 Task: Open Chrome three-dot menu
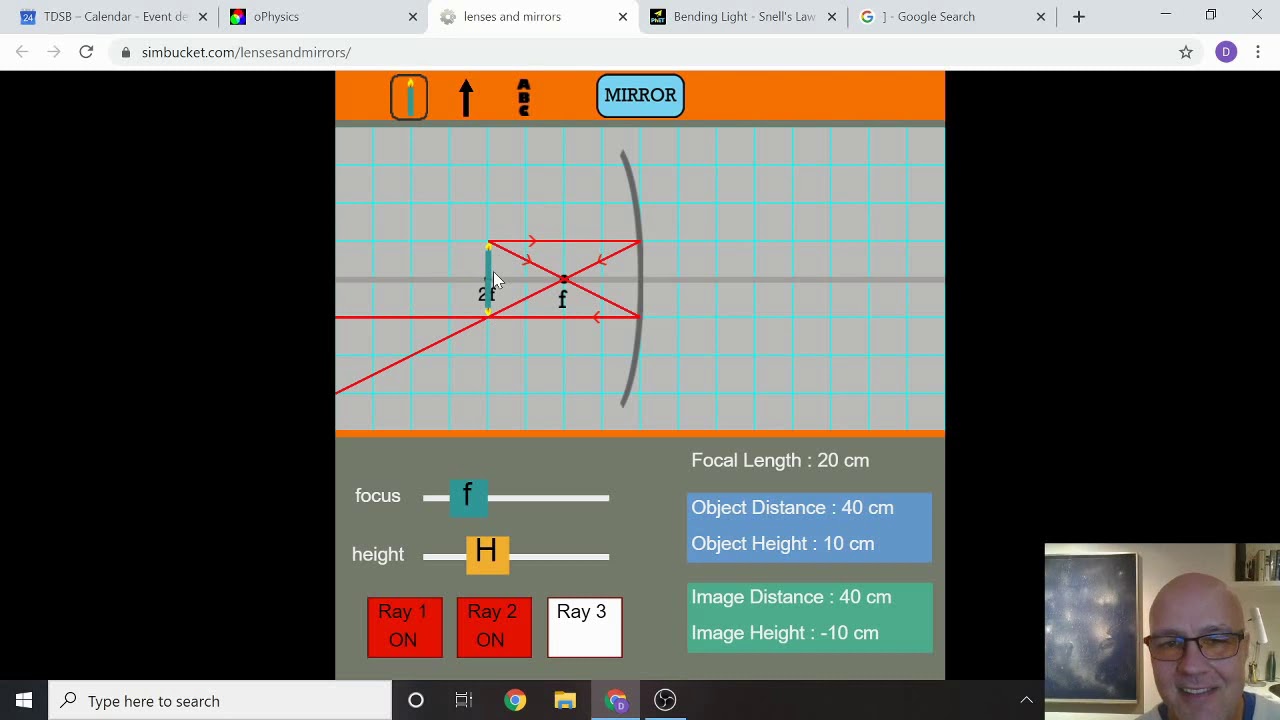click(x=1258, y=52)
